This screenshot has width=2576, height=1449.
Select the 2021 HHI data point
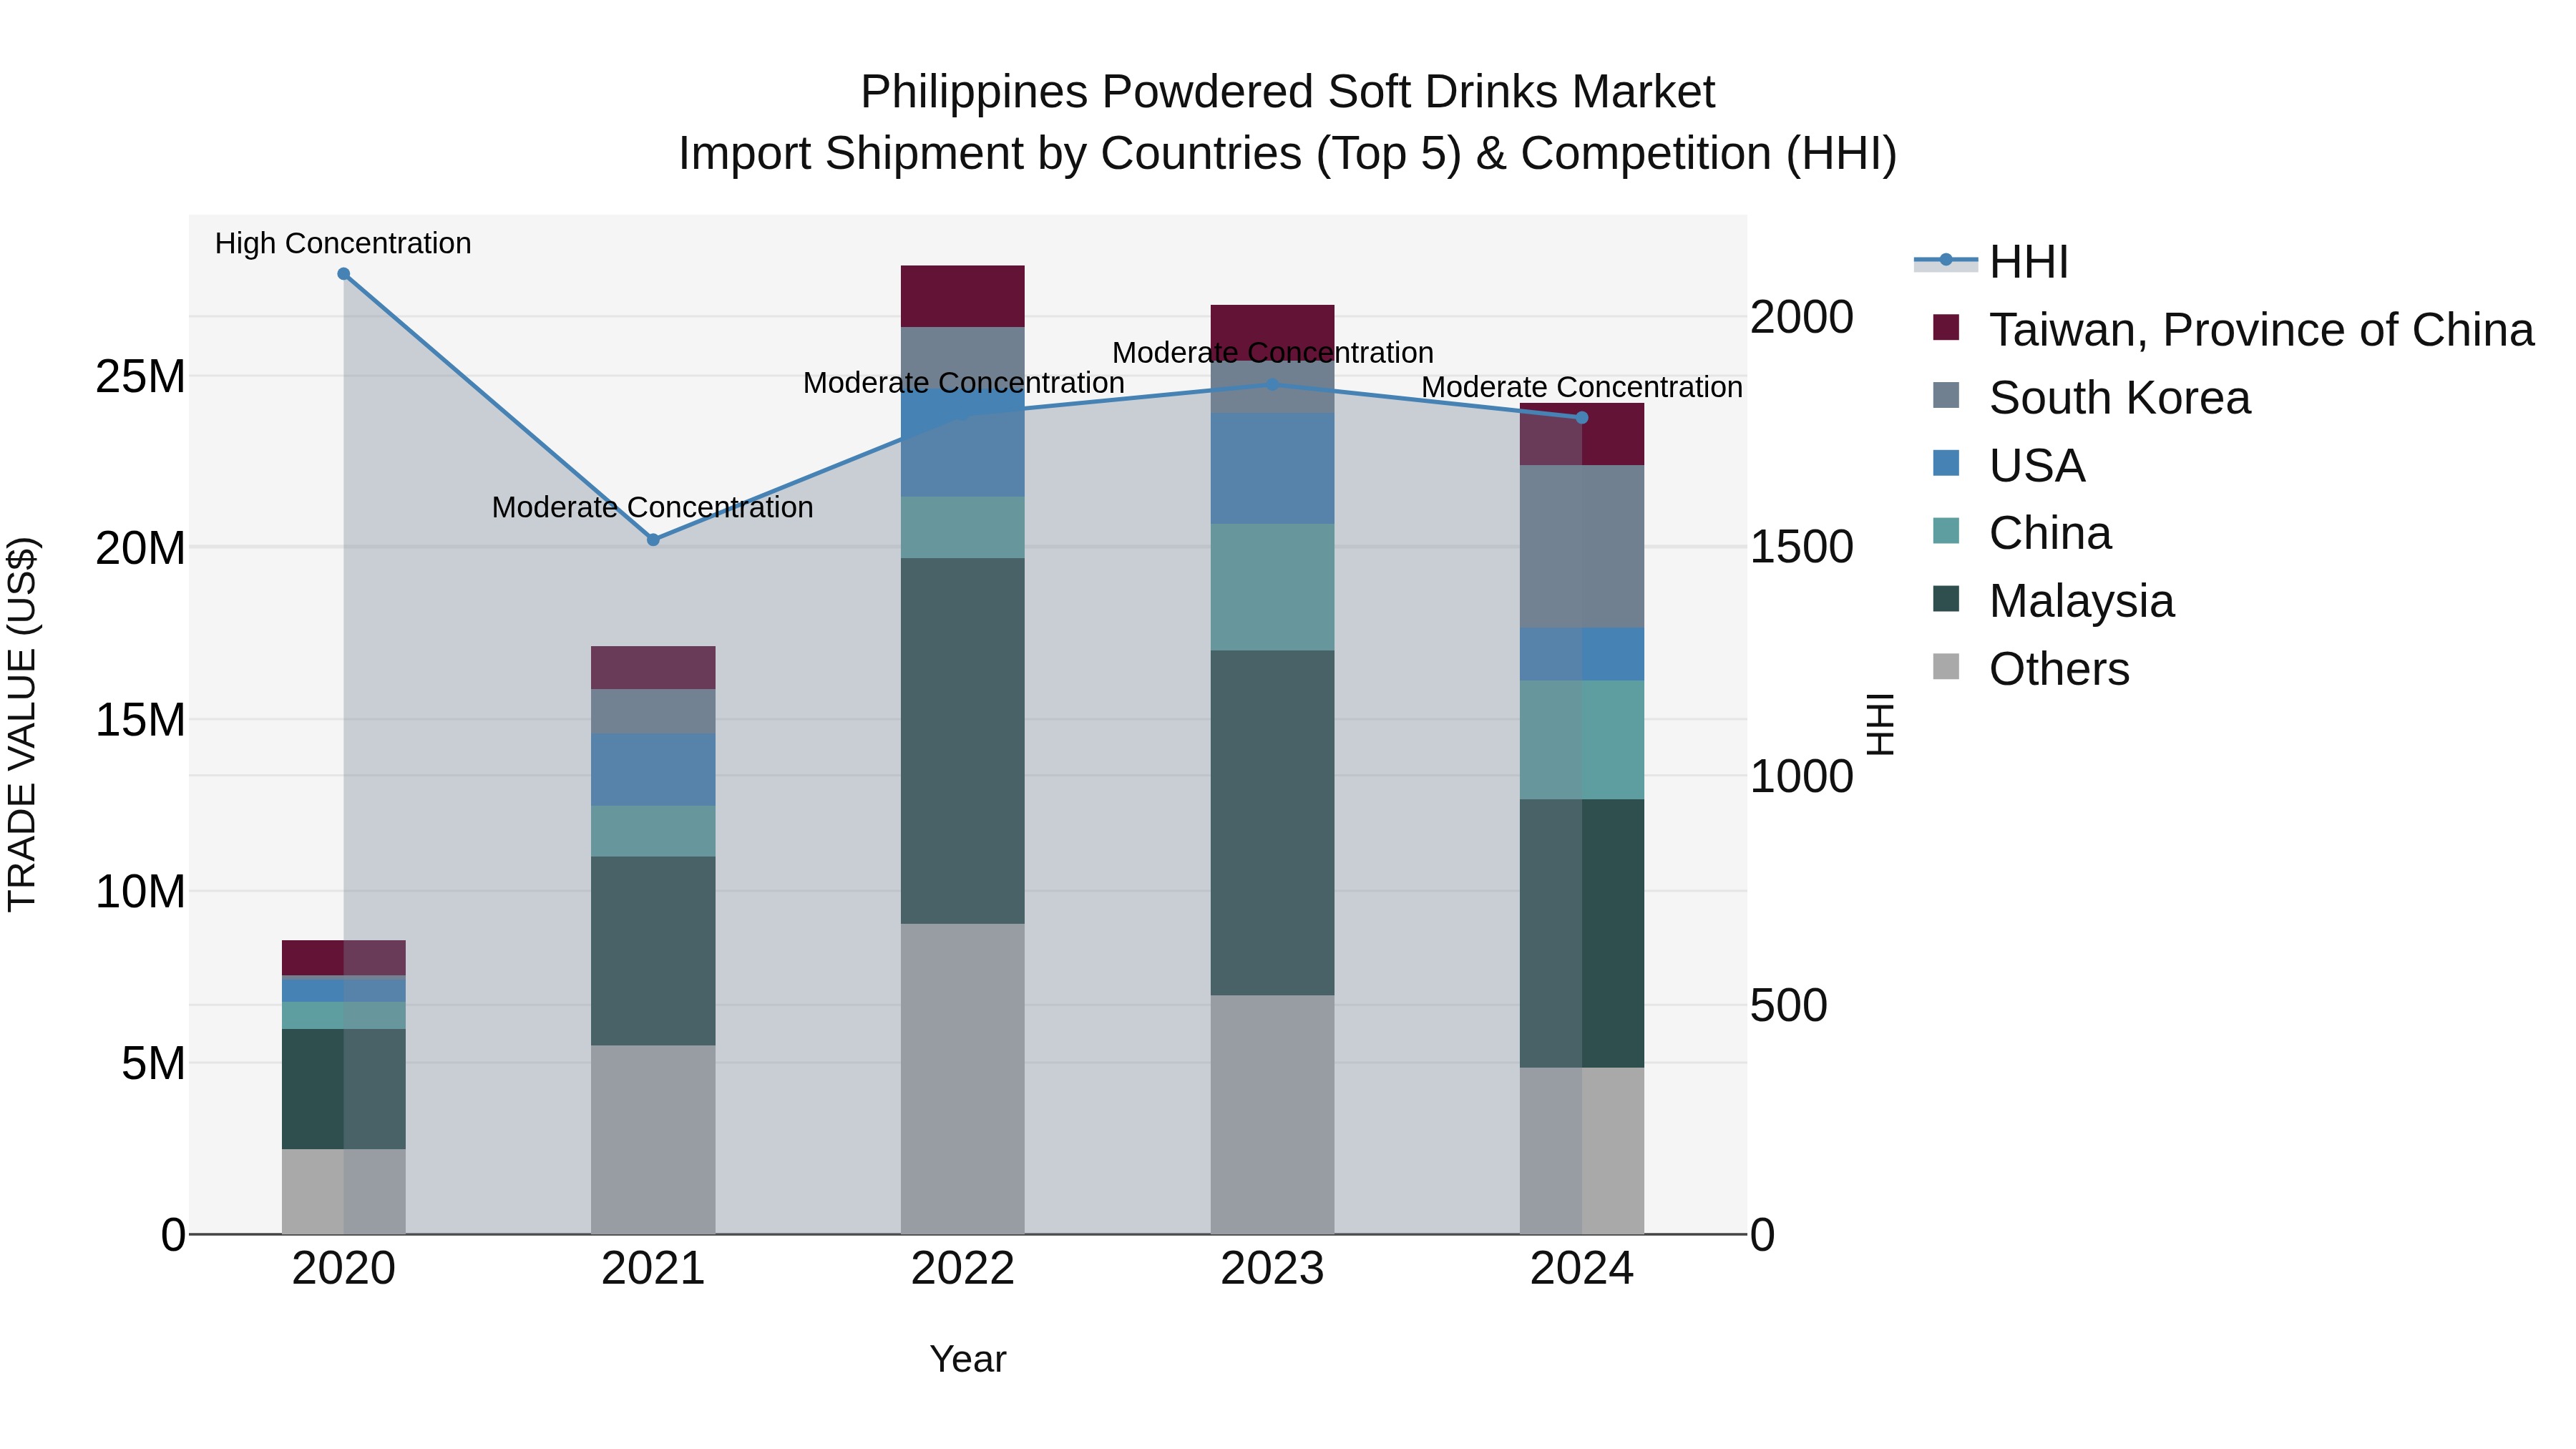pos(653,540)
